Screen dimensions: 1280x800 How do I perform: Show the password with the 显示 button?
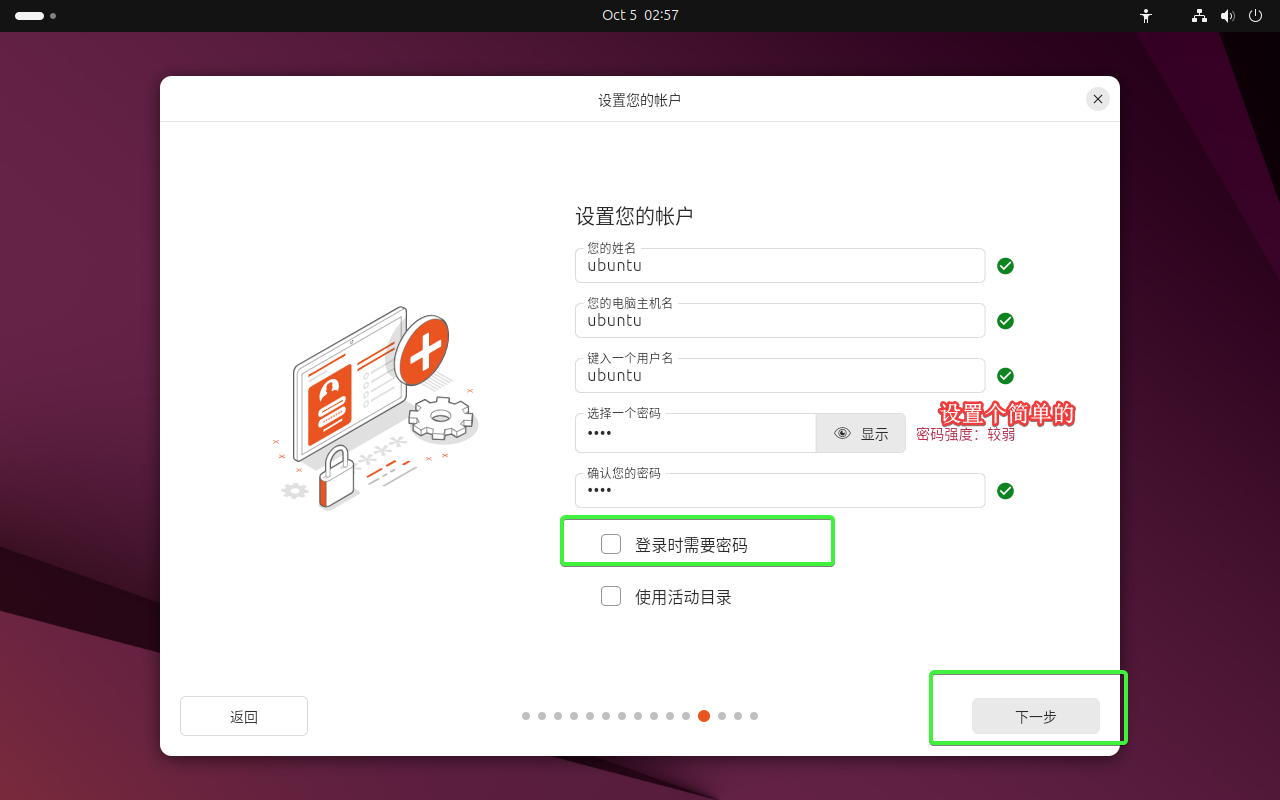pyautogui.click(x=861, y=433)
